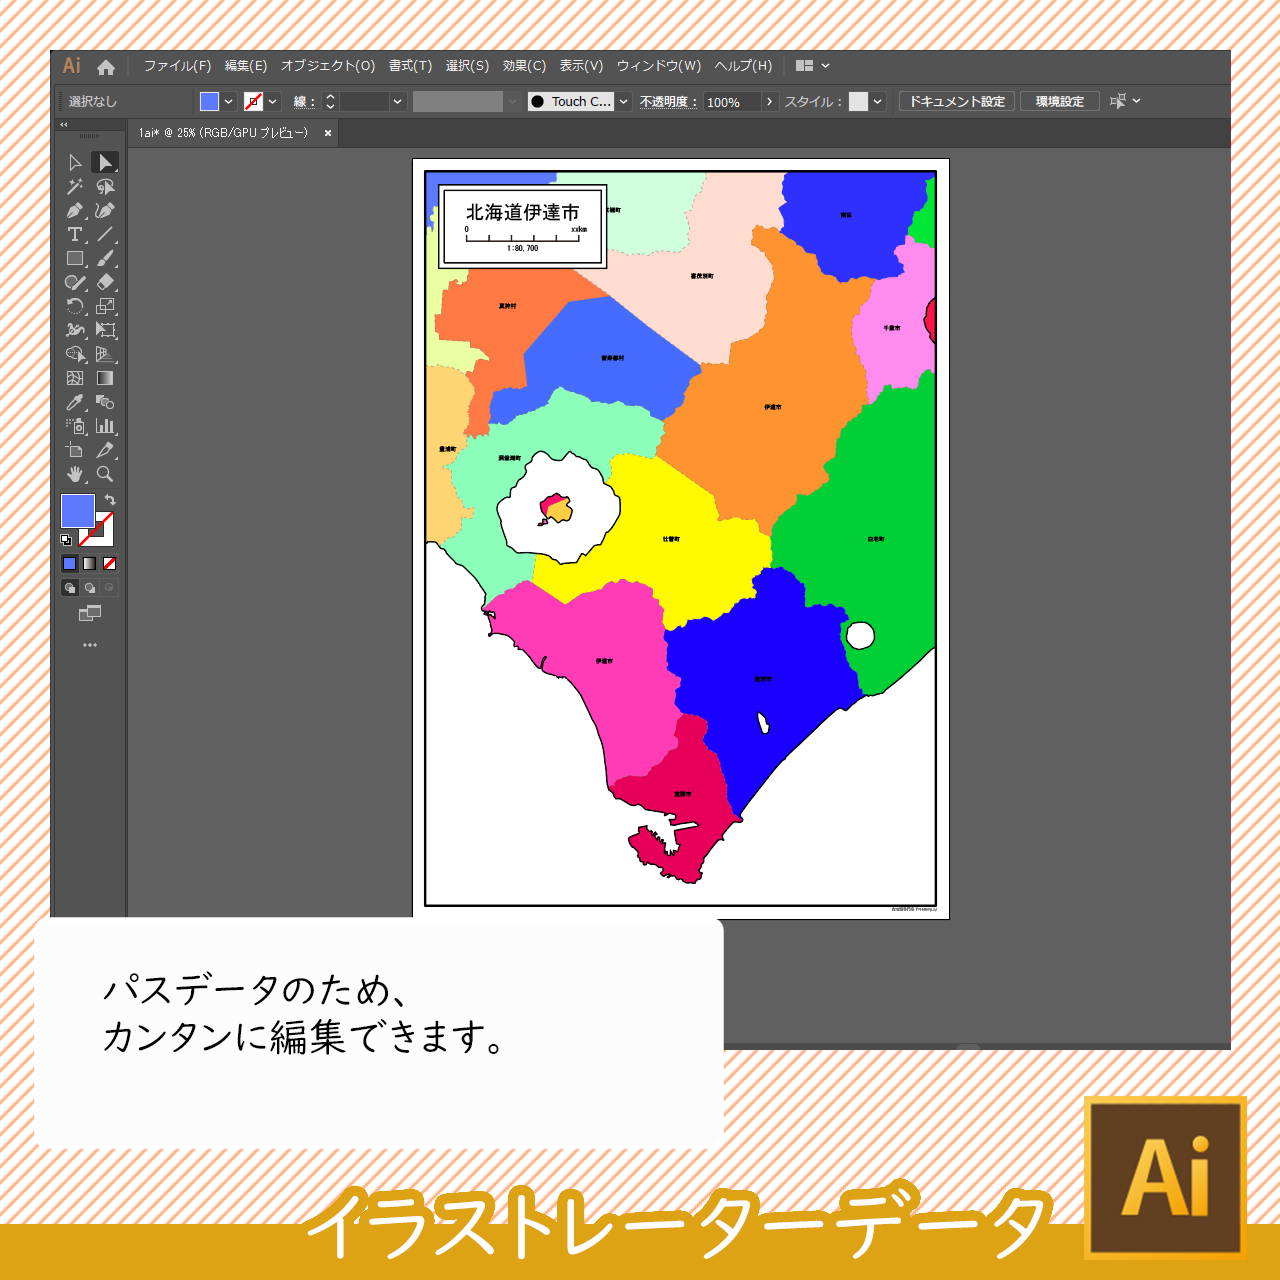
Task: Select the Free Transform tool
Action: click(x=105, y=330)
